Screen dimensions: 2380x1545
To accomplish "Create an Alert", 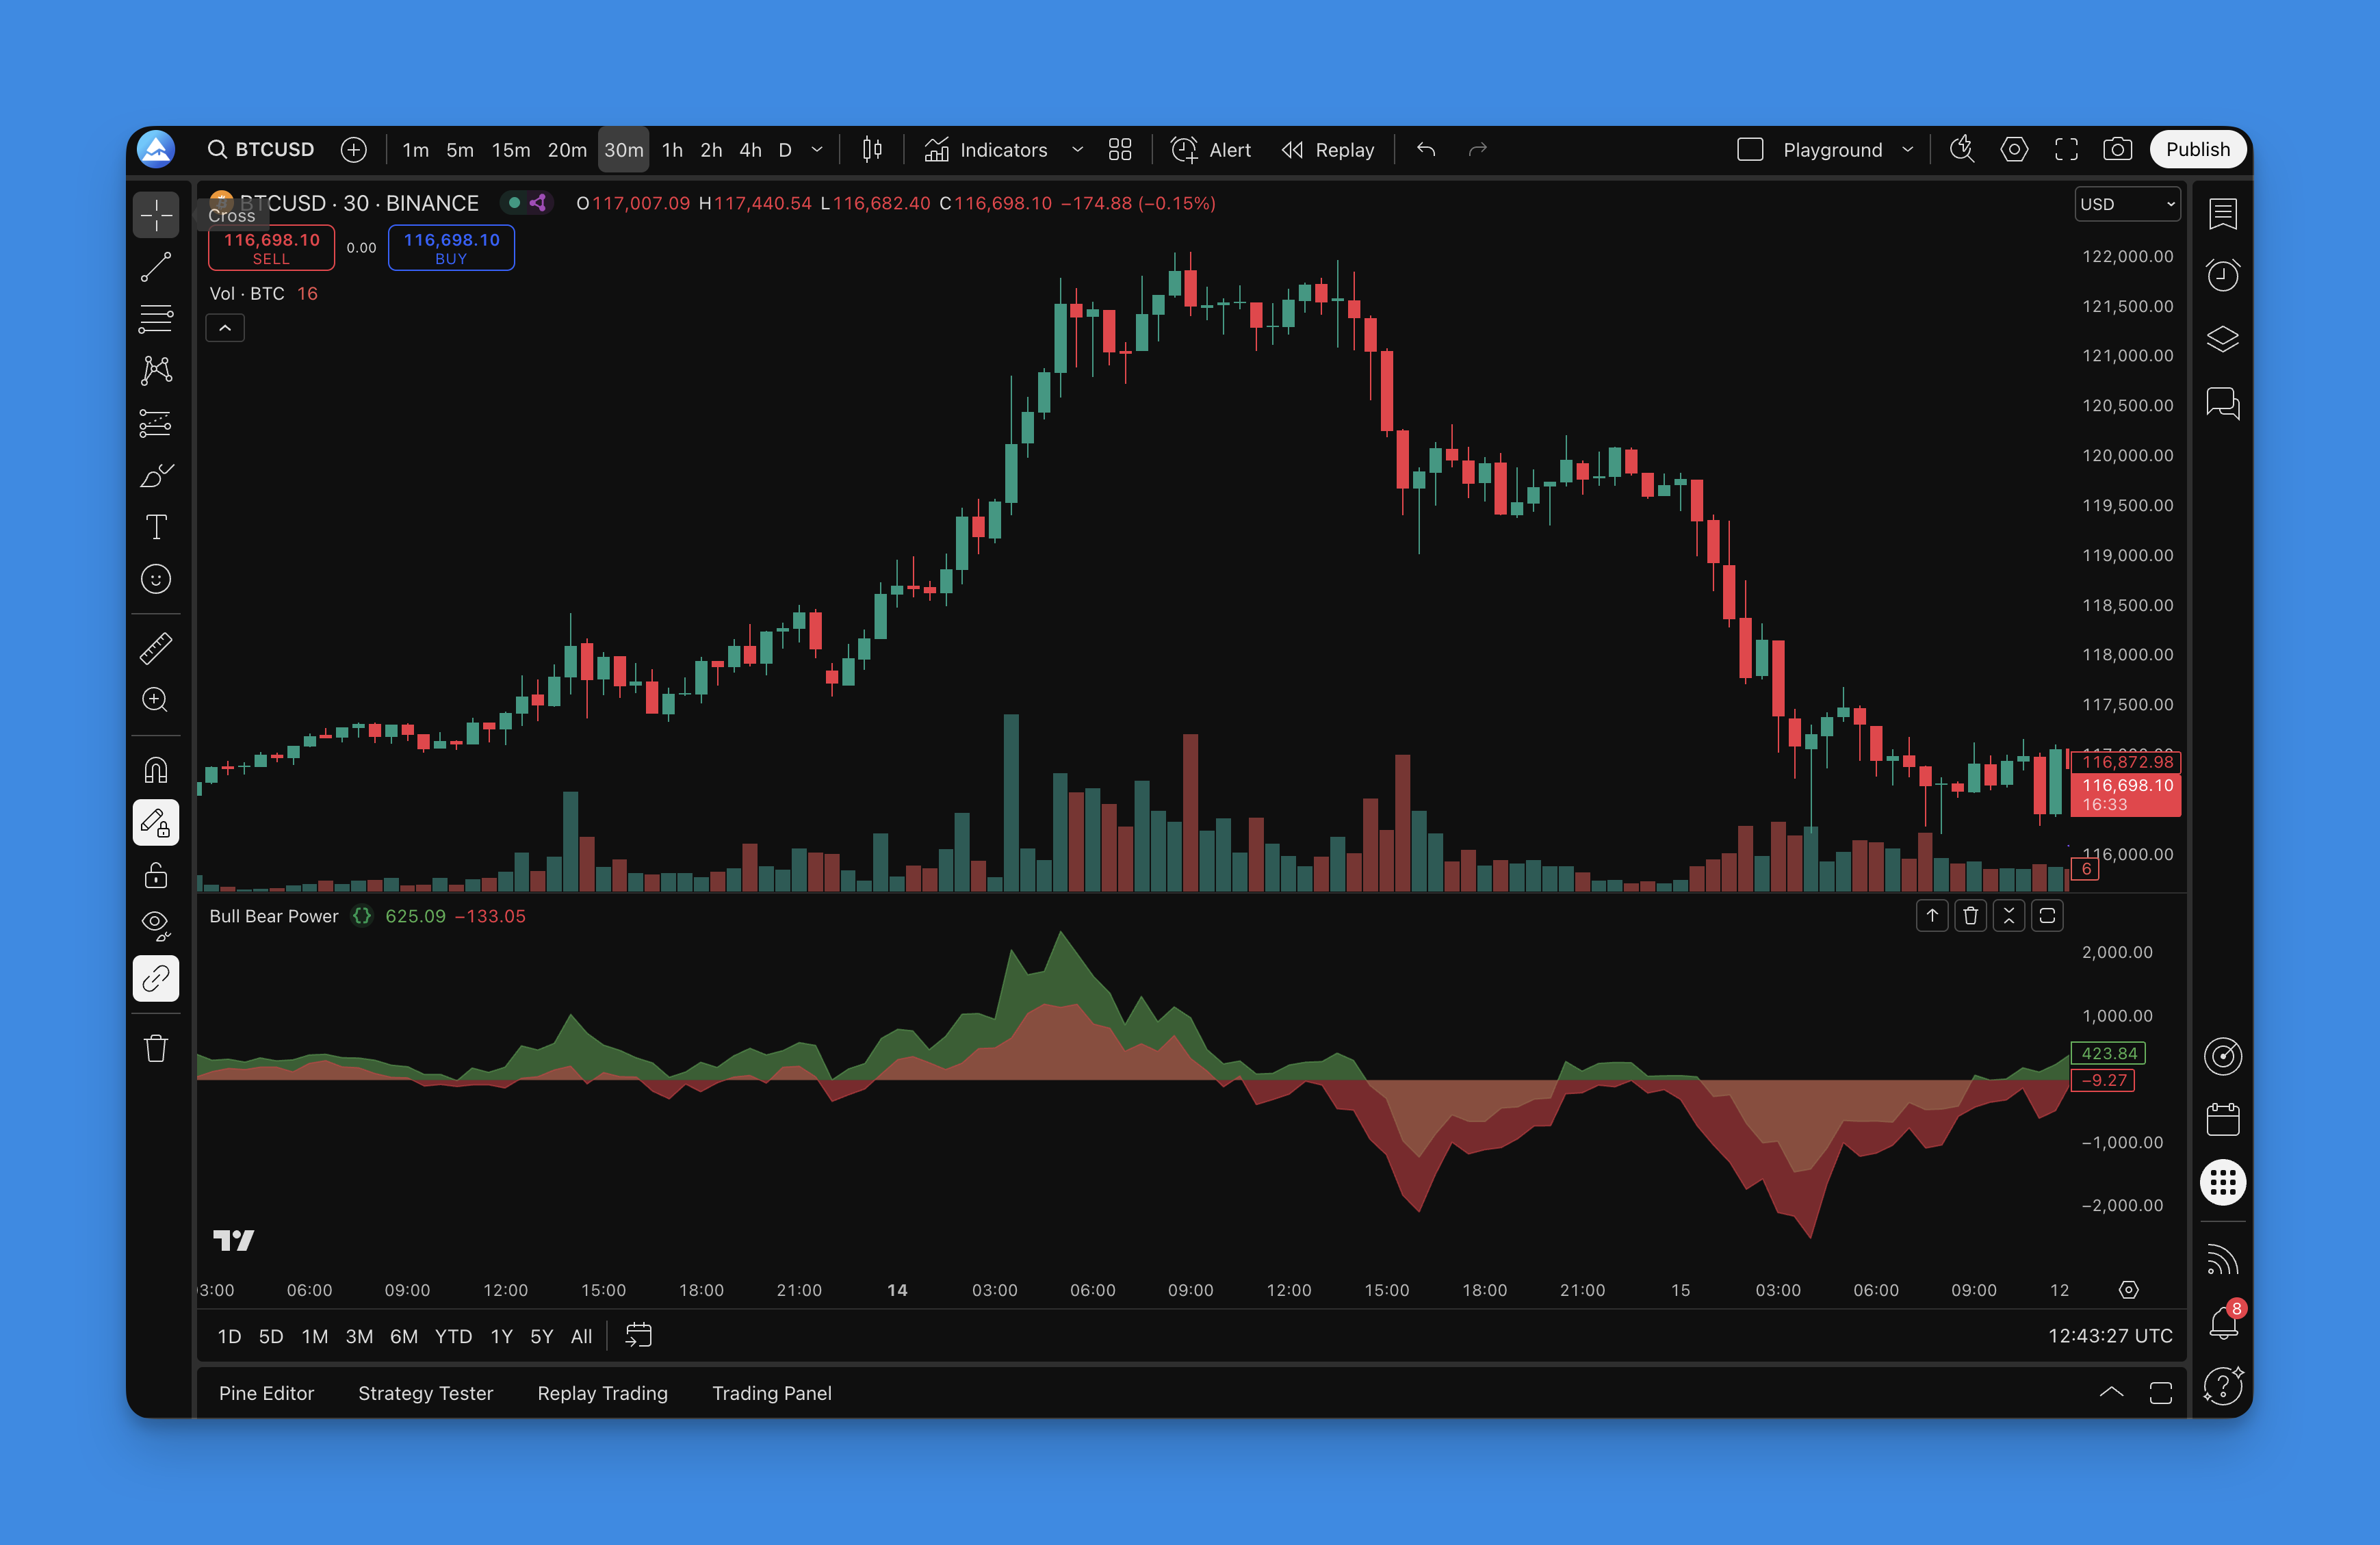I will pyautogui.click(x=1211, y=150).
